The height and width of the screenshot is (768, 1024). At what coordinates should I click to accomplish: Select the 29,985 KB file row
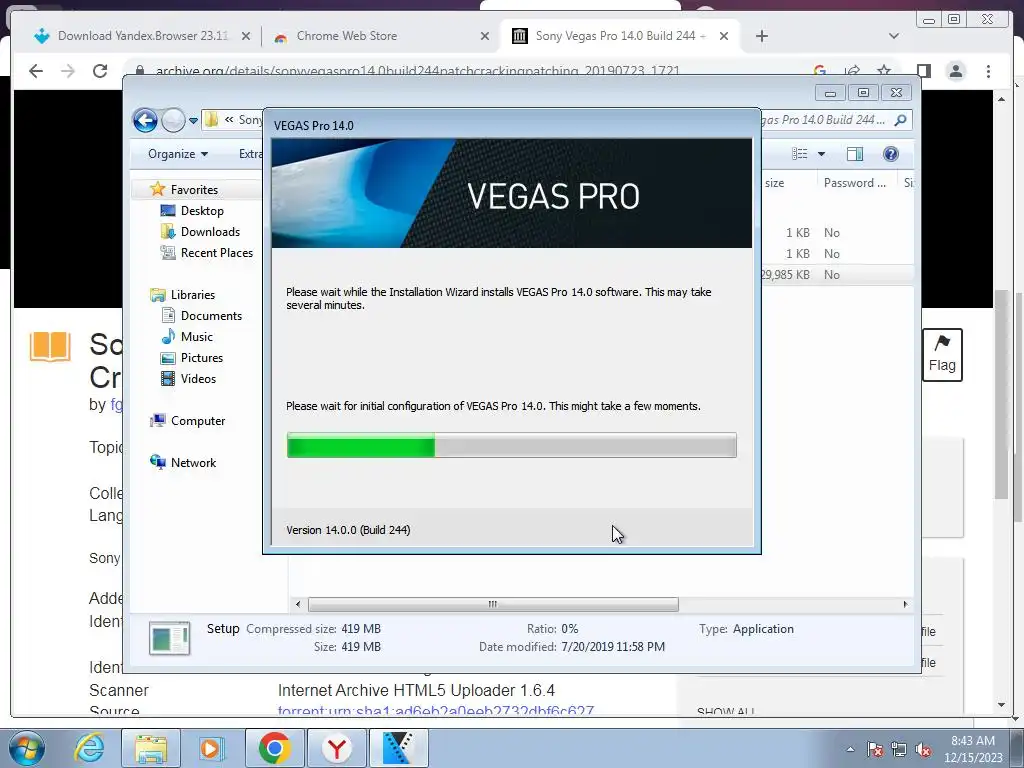pos(838,274)
